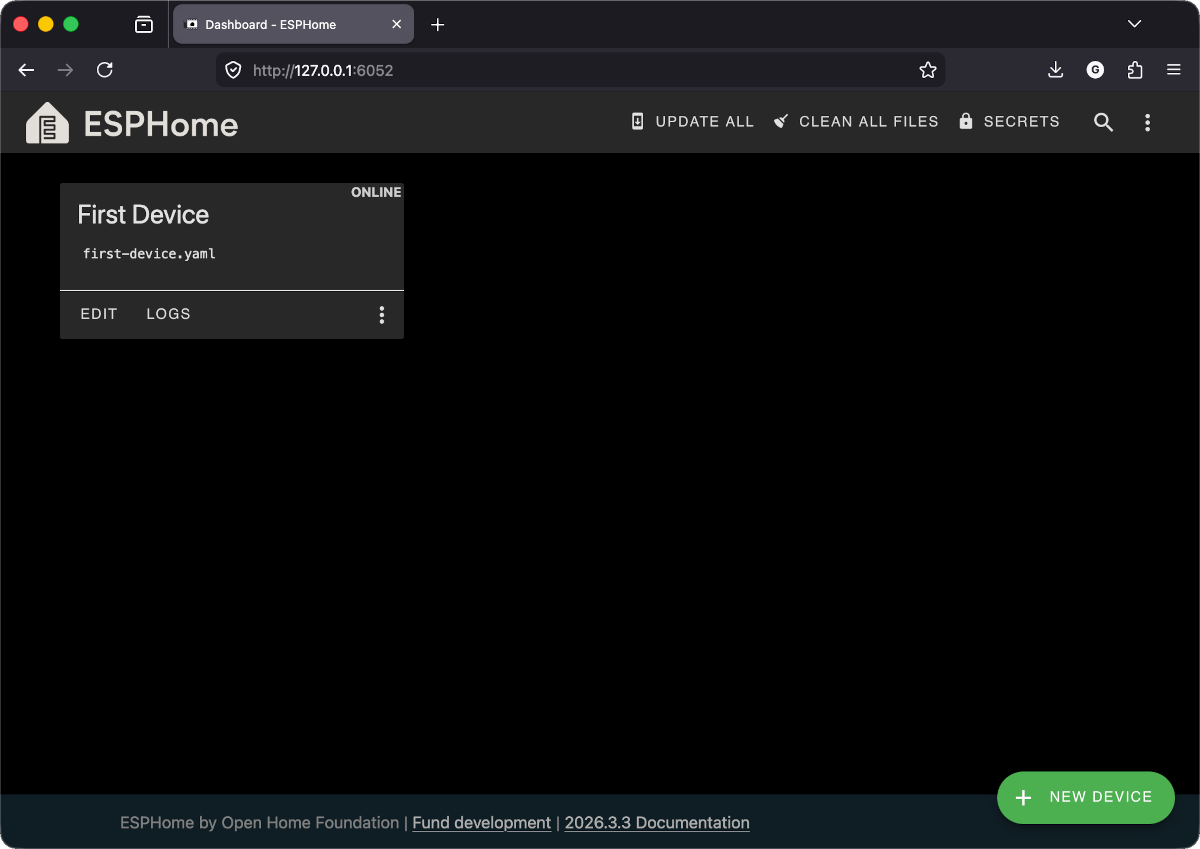This screenshot has height=849, width=1200.
Task: Bookmark this page with star icon
Action: 928,70
